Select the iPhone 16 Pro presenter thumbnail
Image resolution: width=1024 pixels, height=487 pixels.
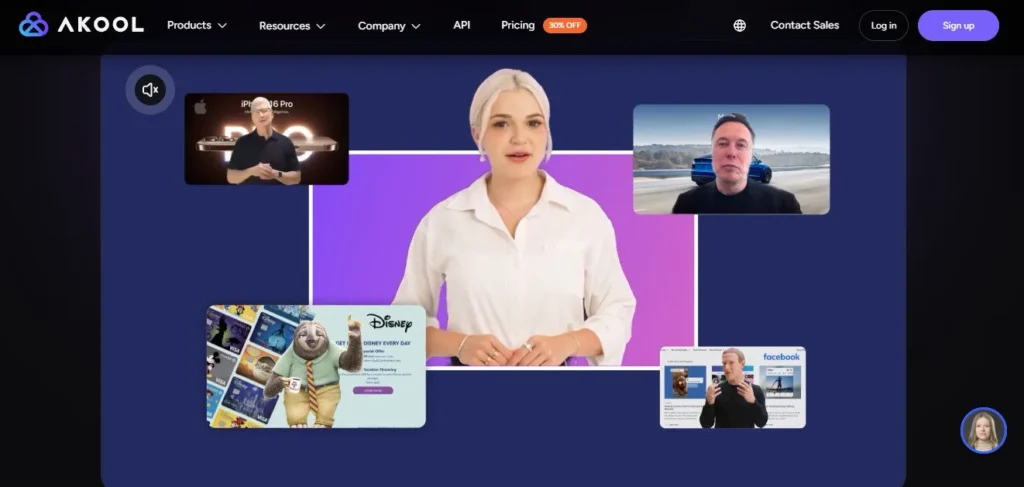pos(266,139)
